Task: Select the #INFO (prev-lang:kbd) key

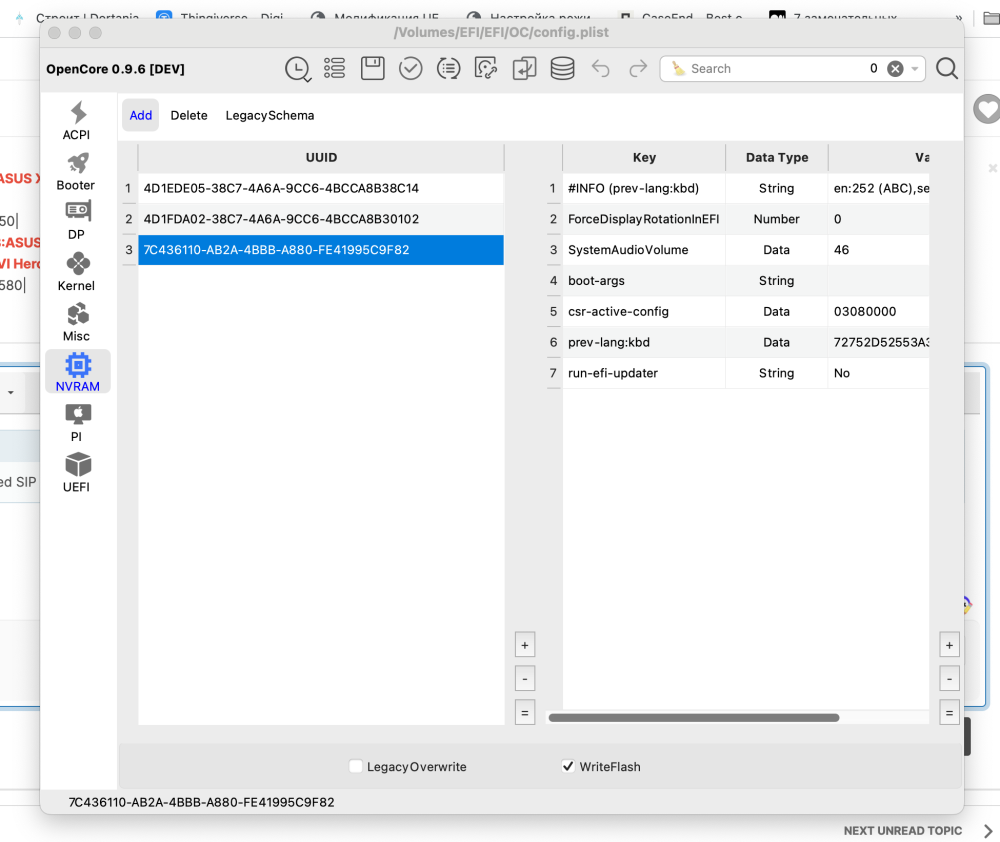Action: tap(644, 188)
